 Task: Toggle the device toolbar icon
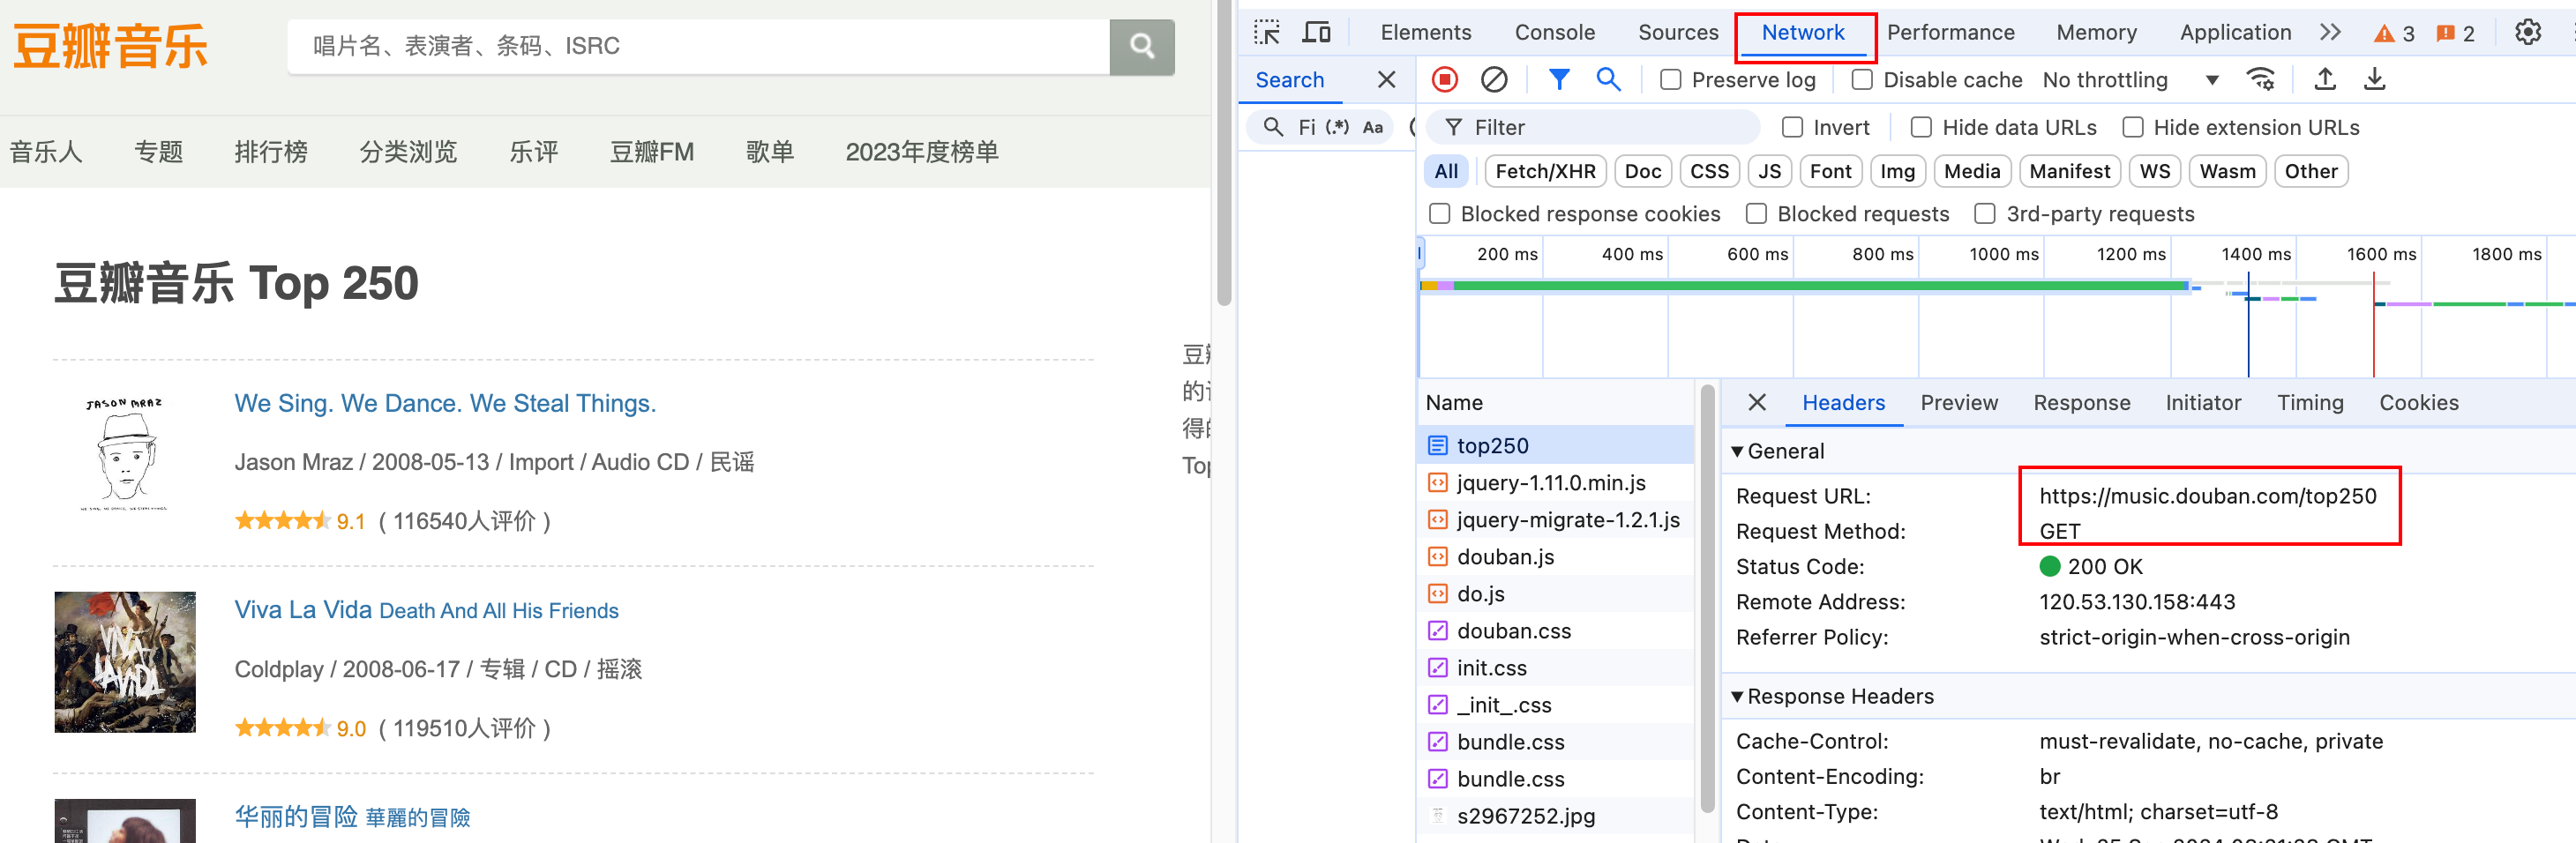(x=1317, y=31)
